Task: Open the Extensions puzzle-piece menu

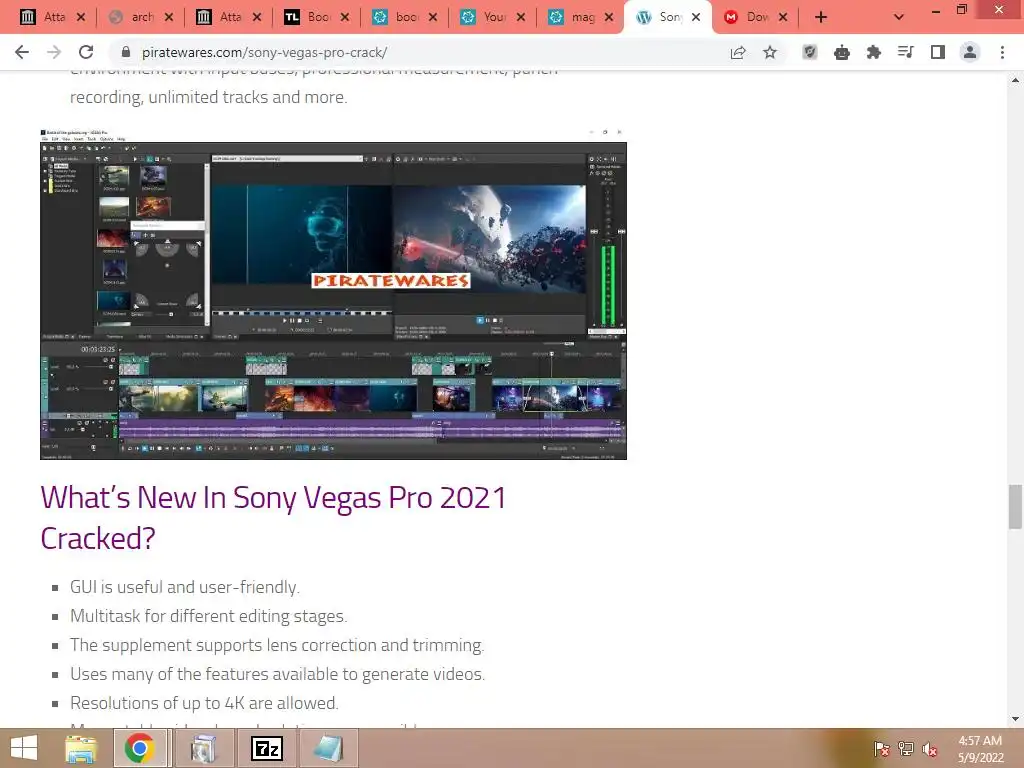Action: pos(874,52)
